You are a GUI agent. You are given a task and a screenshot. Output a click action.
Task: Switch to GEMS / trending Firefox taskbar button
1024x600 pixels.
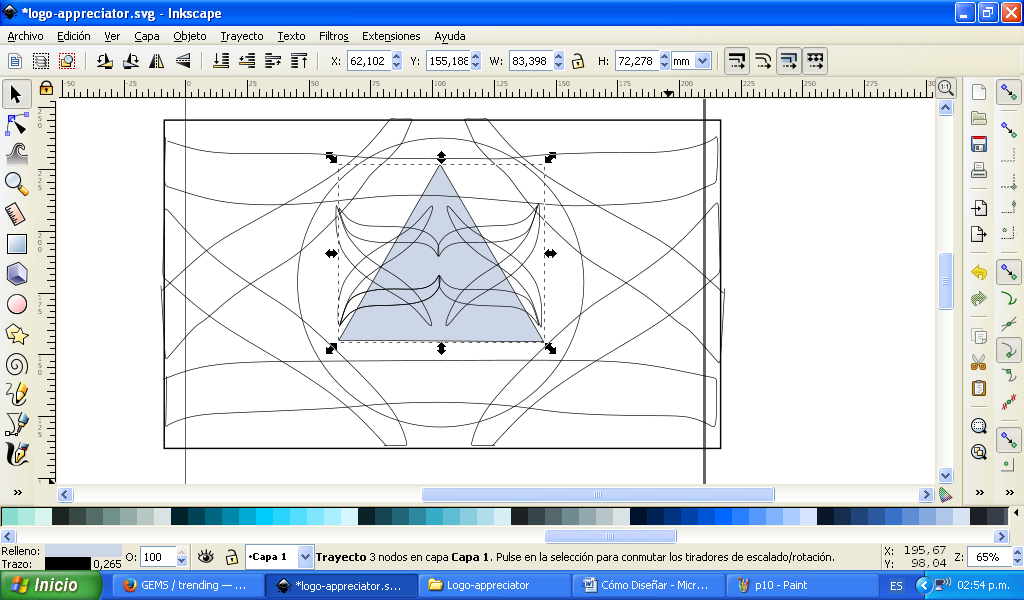click(x=188, y=585)
